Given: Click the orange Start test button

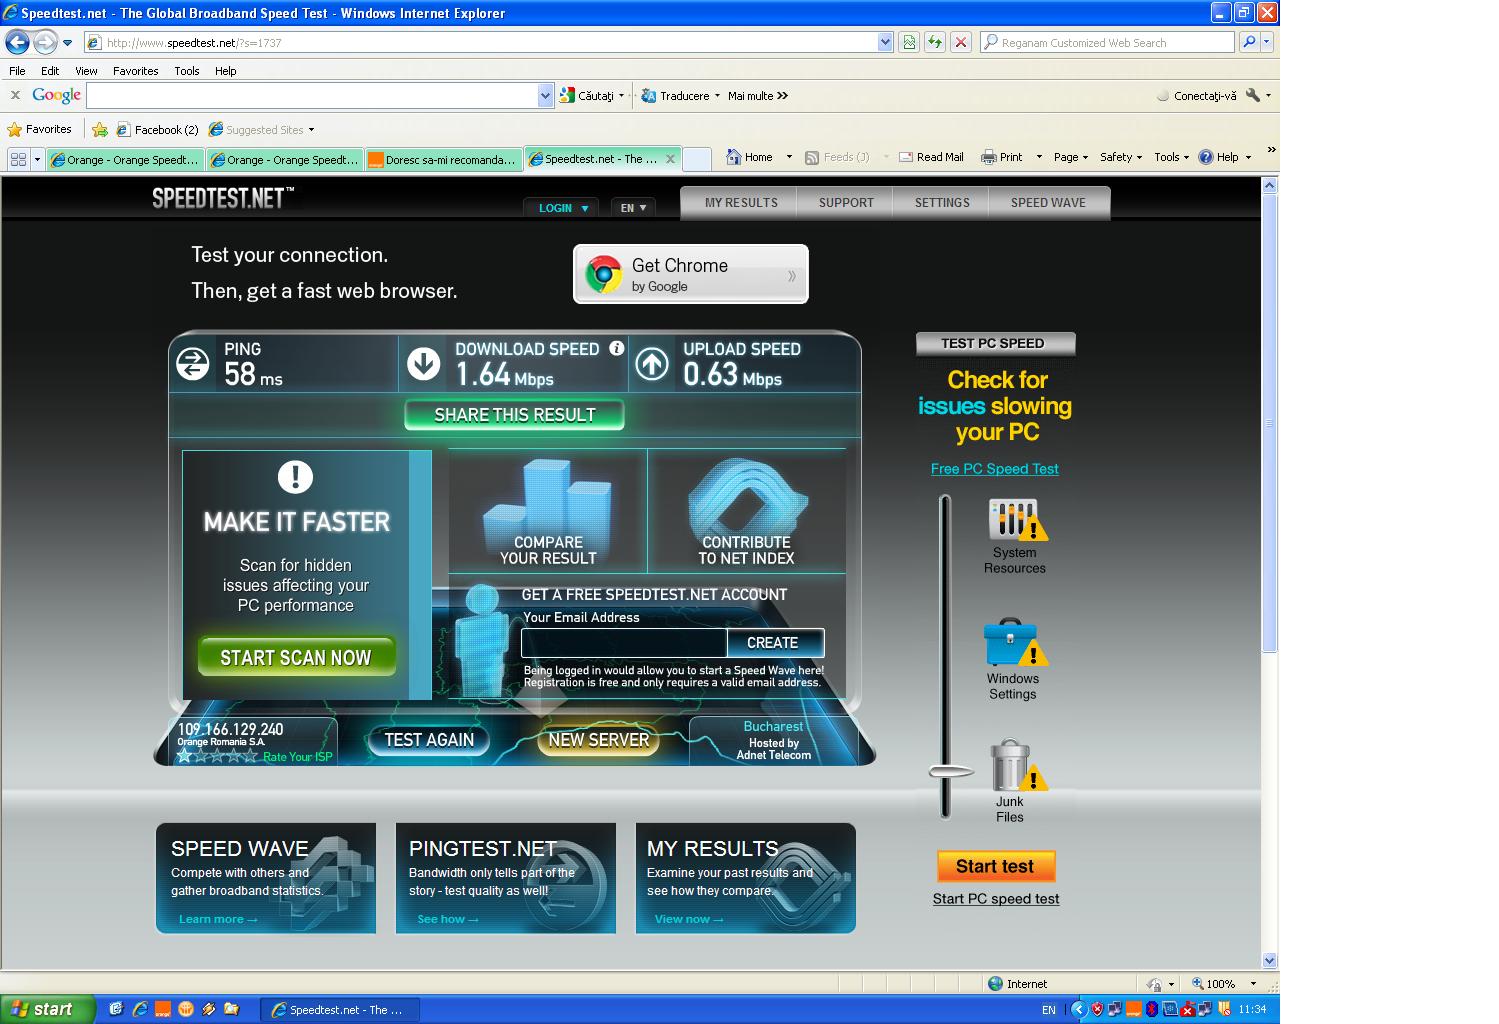Looking at the screenshot, I should [x=995, y=866].
